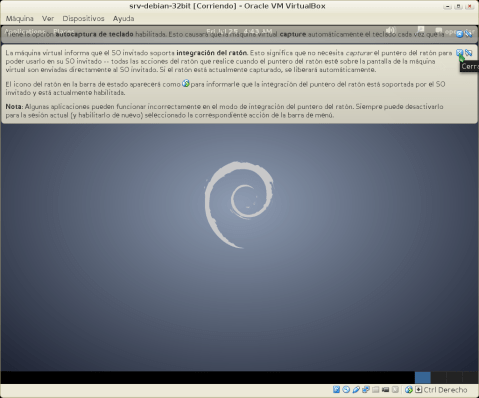Minimize the VirtualBox window
The height and width of the screenshot is (398, 479).
[x=447, y=6]
